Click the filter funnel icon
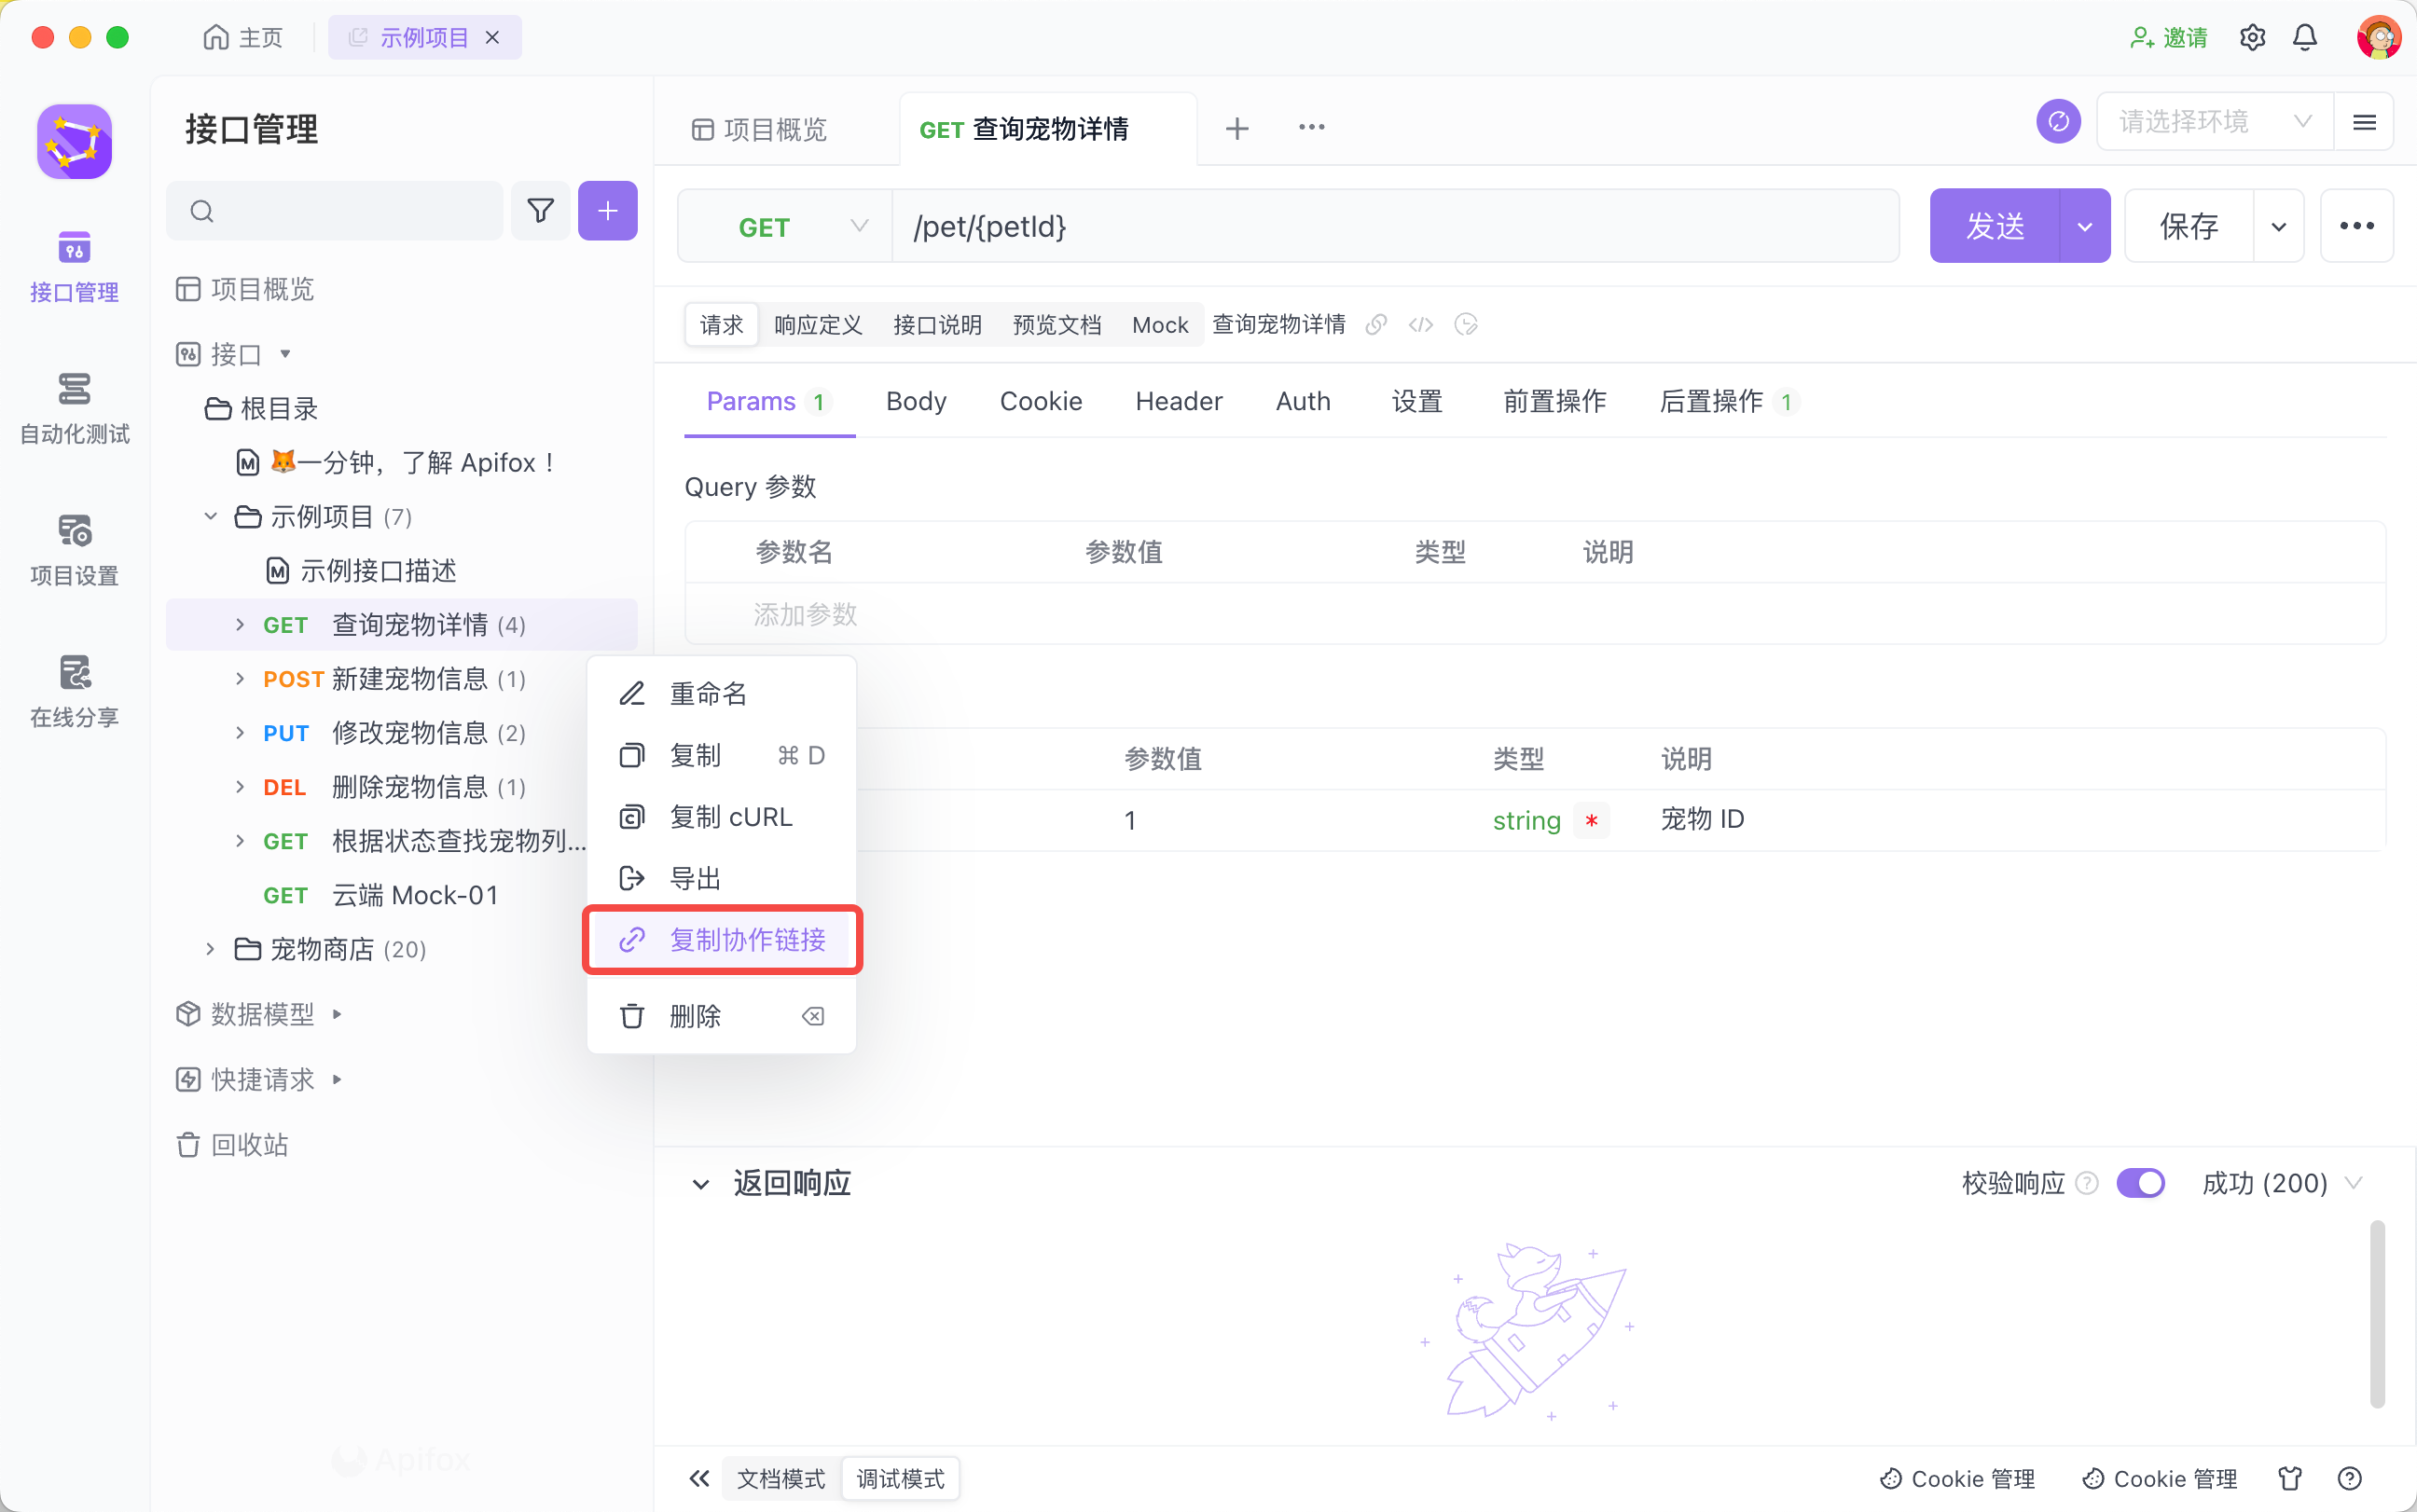 (x=540, y=211)
